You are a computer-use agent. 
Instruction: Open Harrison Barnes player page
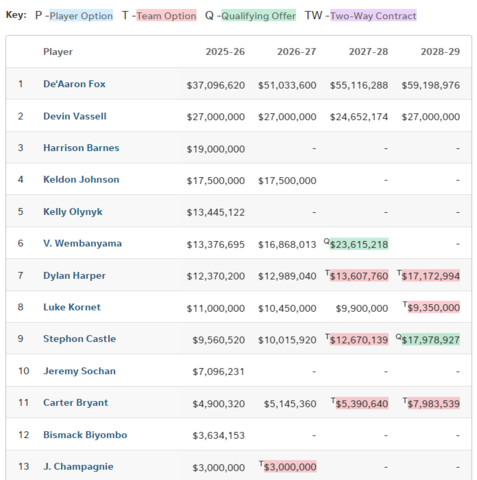point(81,148)
